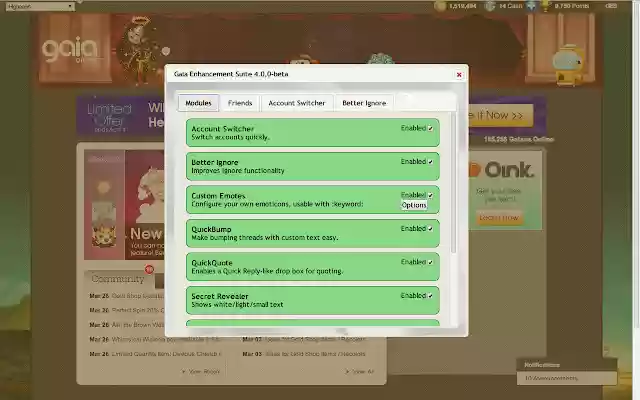Image resolution: width=640 pixels, height=400 pixels.
Task: Disable the Custom Emotes module checkbox
Action: pos(430,196)
